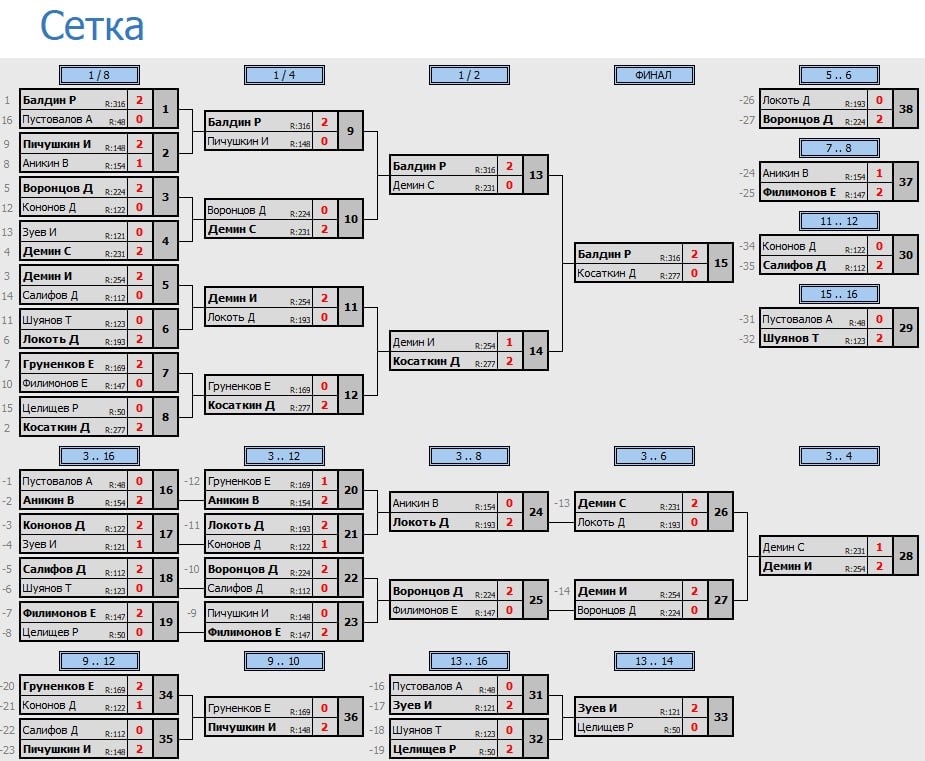Select the 5 .. 6 placement header
The height and width of the screenshot is (761, 925).
coord(839,75)
